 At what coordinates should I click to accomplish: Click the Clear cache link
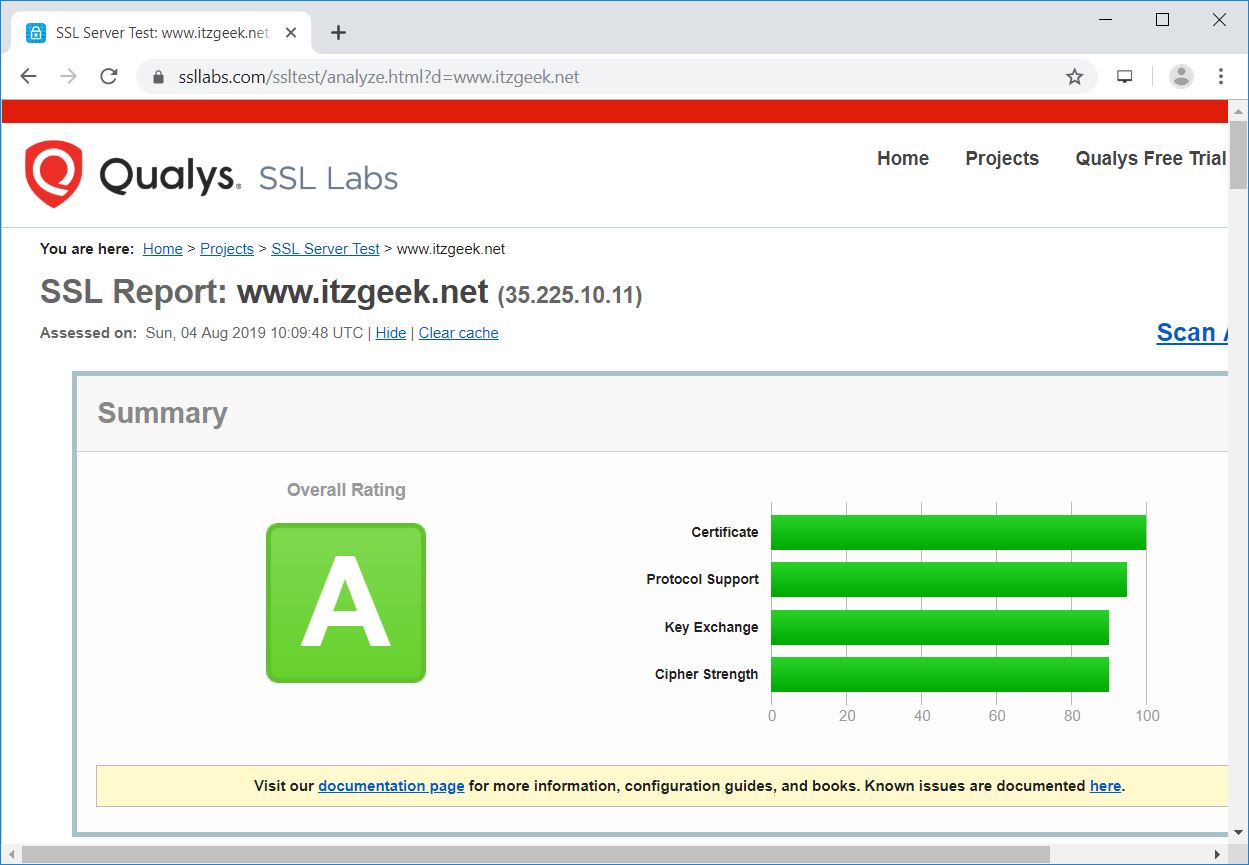click(x=458, y=333)
